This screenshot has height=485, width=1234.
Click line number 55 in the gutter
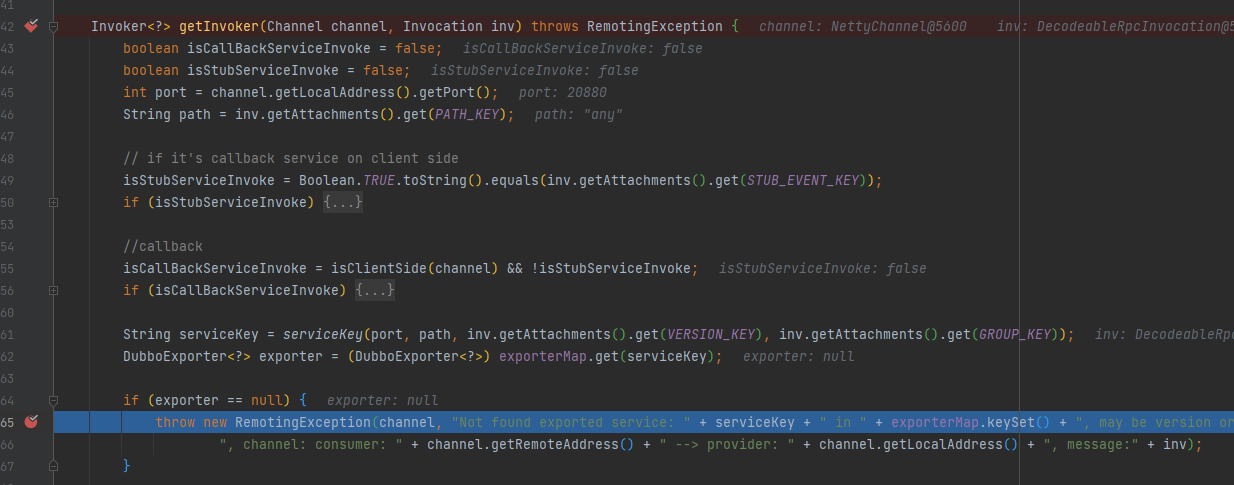8,268
